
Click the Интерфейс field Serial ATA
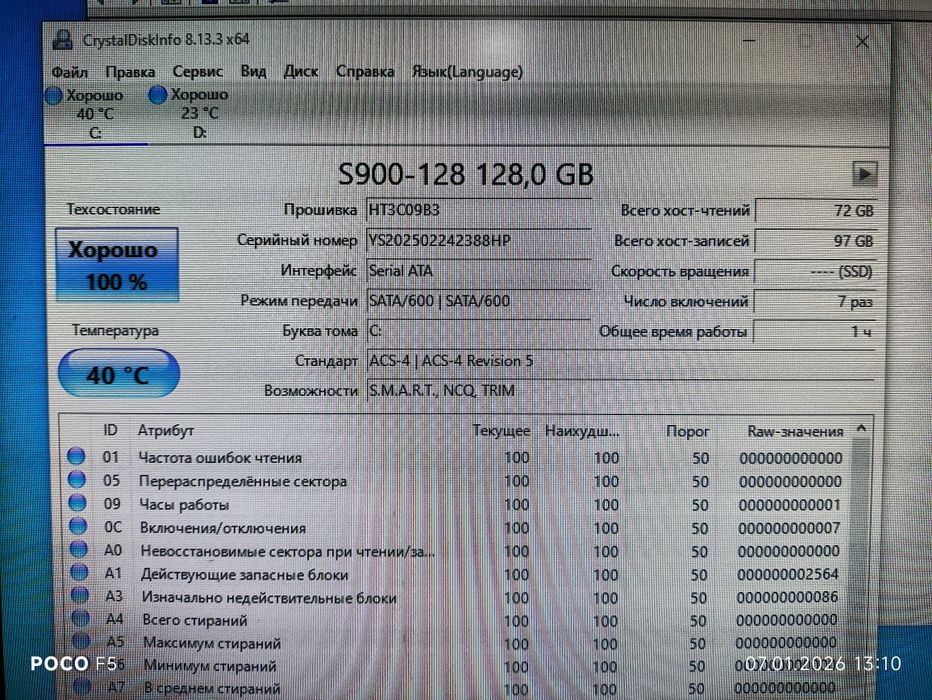click(478, 270)
